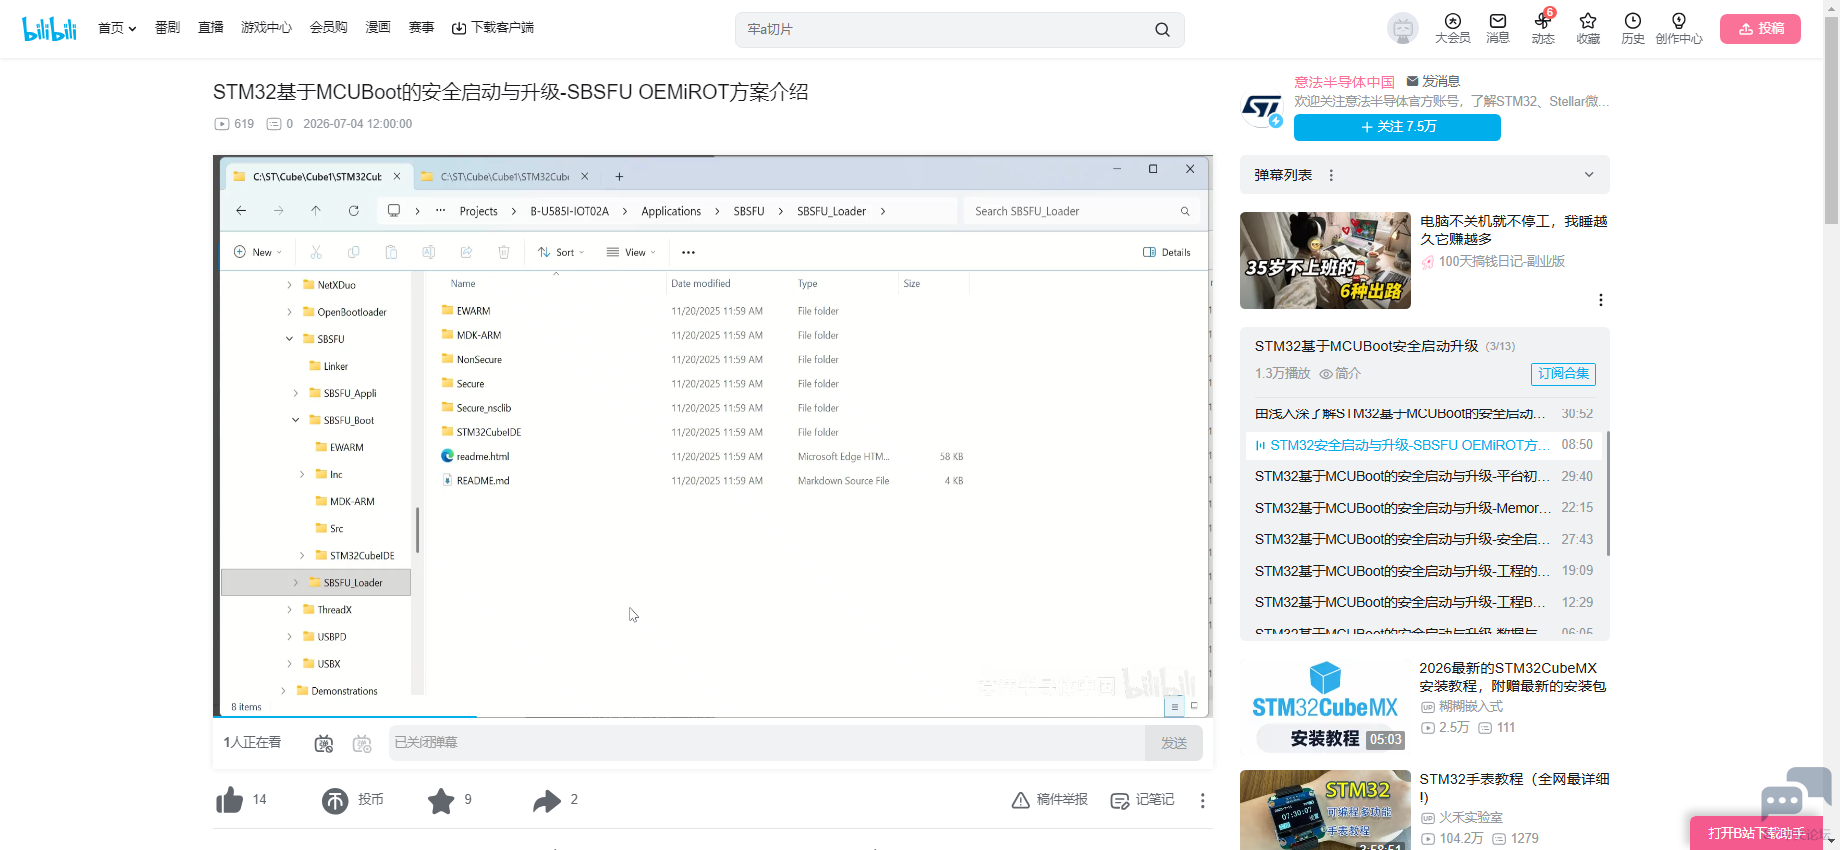Click 下载客户端 download client icon

(492, 28)
